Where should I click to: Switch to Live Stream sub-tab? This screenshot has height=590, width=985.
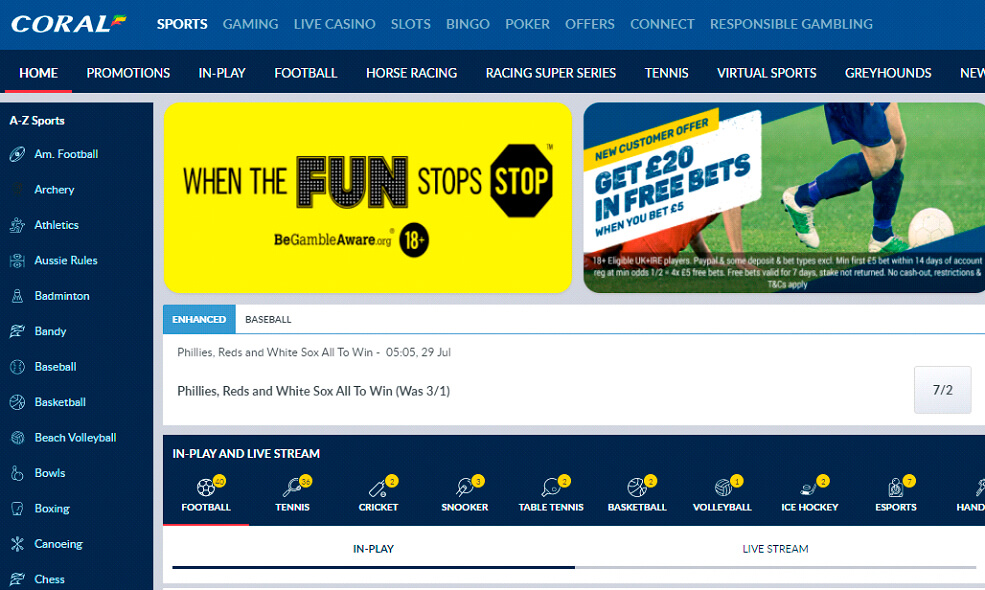[775, 550]
